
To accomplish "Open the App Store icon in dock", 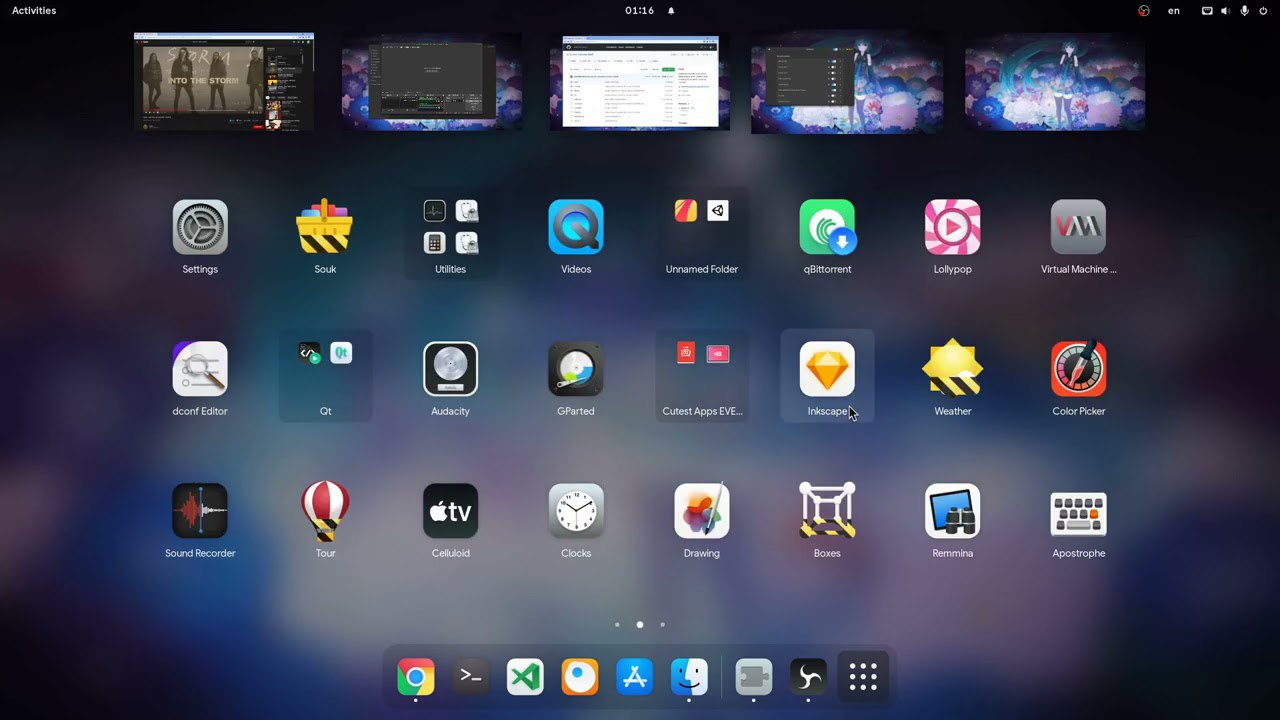I will click(x=635, y=677).
